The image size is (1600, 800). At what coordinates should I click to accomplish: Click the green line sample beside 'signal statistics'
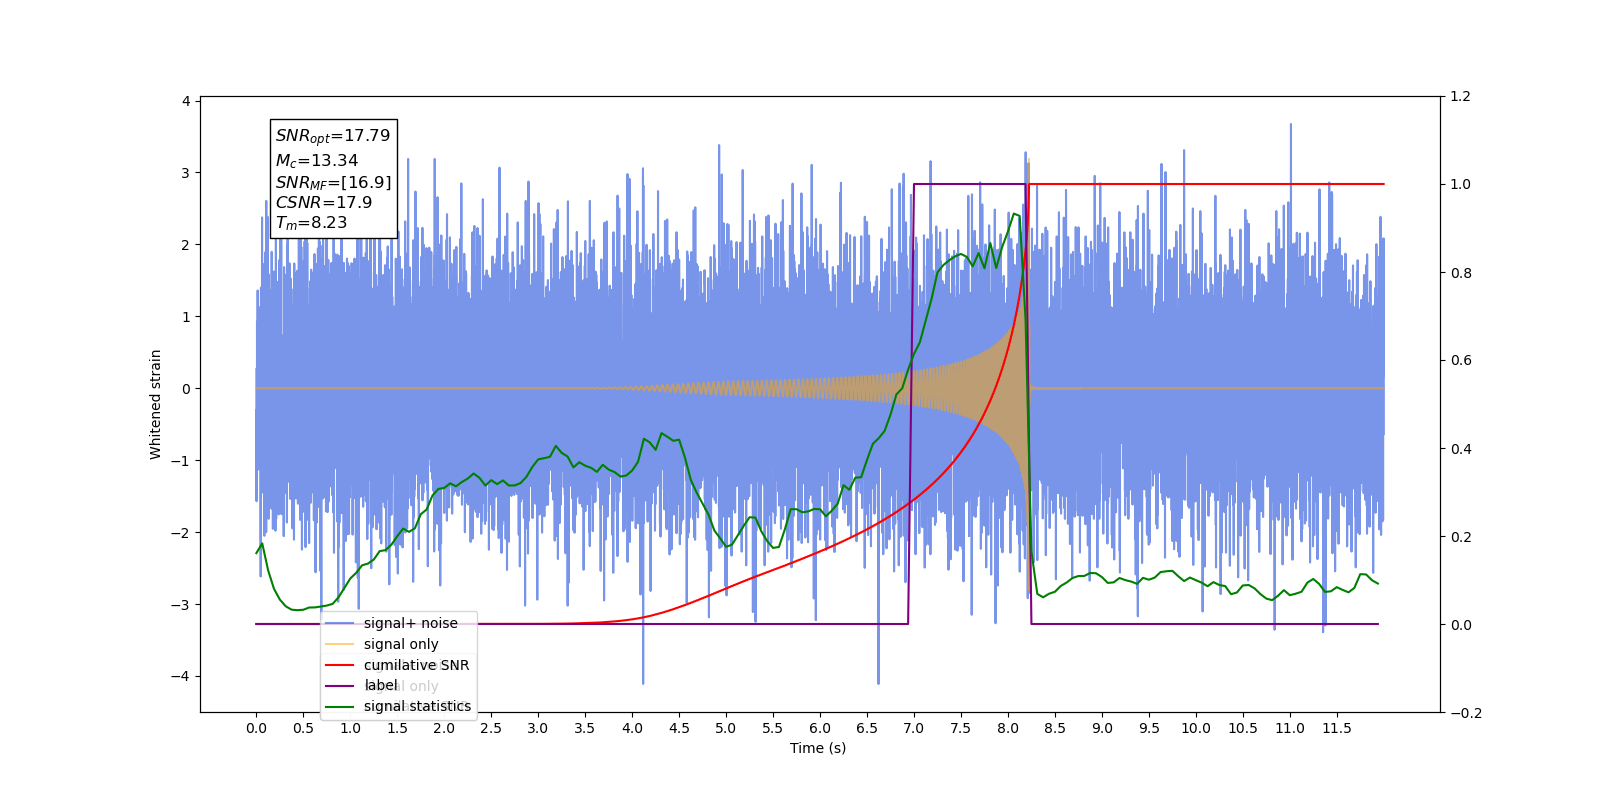pos(340,706)
